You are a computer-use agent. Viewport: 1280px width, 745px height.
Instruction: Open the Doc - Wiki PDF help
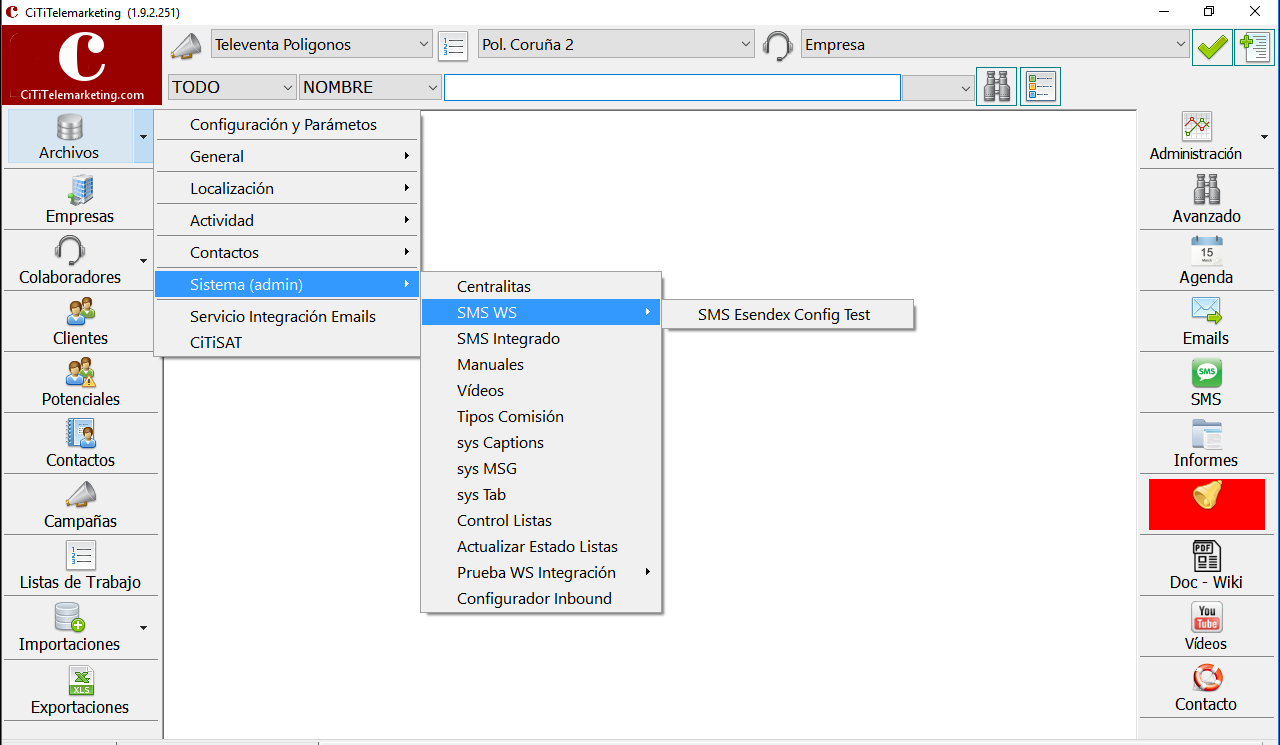coord(1207,565)
